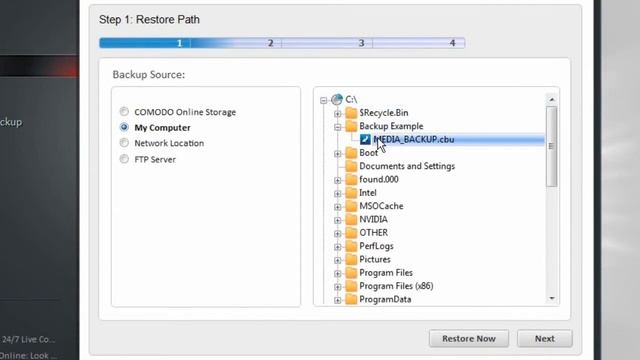640x360 pixels.
Task: Click the folder tree scrollbar thumb
Action: tap(551, 146)
